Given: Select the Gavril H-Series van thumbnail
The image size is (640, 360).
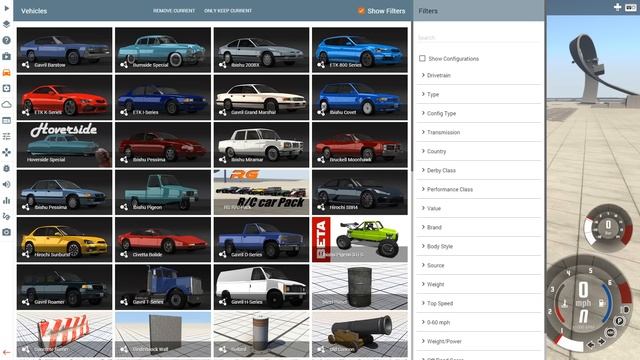Looking at the screenshot, I should pos(261,287).
